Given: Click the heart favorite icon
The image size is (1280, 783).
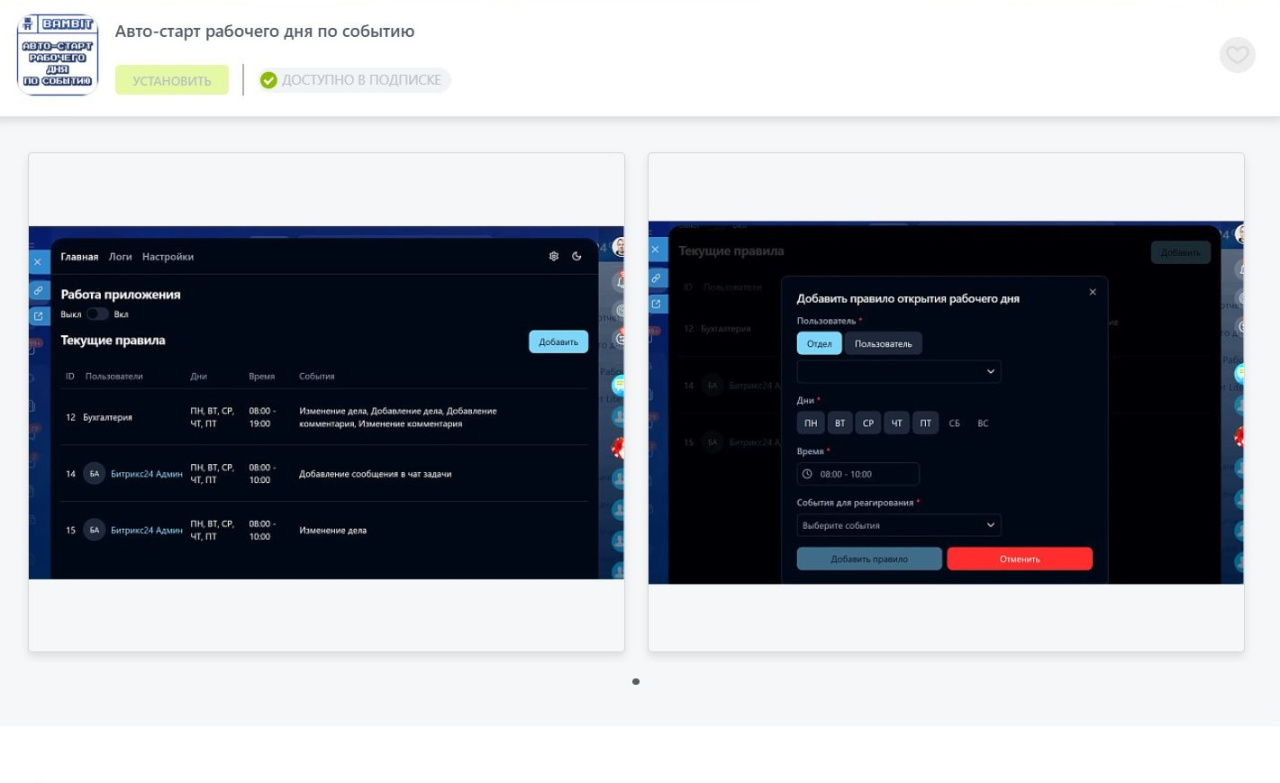Looking at the screenshot, I should 1237,55.
